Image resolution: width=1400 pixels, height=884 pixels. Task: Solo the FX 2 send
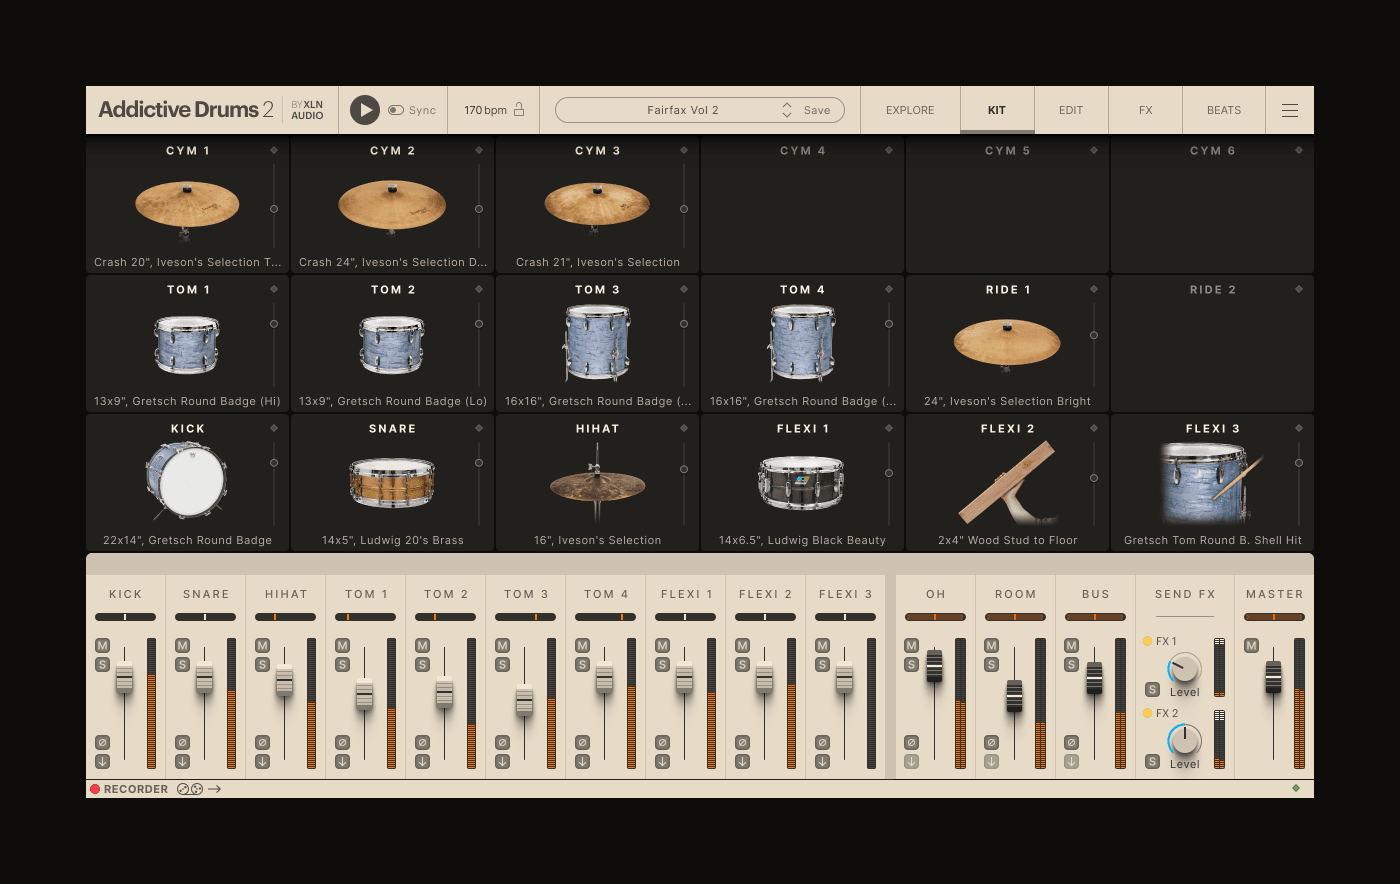[1152, 761]
